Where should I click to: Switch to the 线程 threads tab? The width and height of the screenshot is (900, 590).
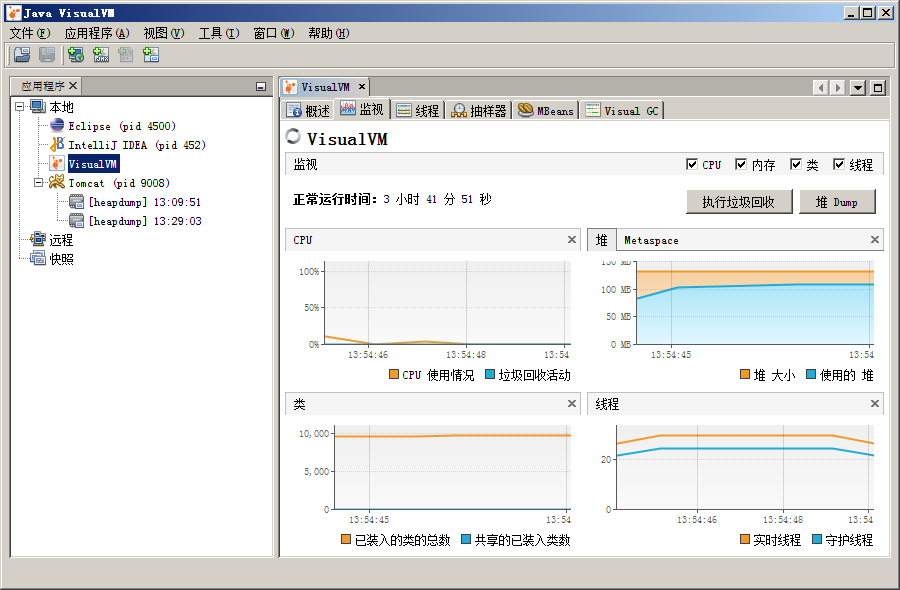pyautogui.click(x=418, y=110)
